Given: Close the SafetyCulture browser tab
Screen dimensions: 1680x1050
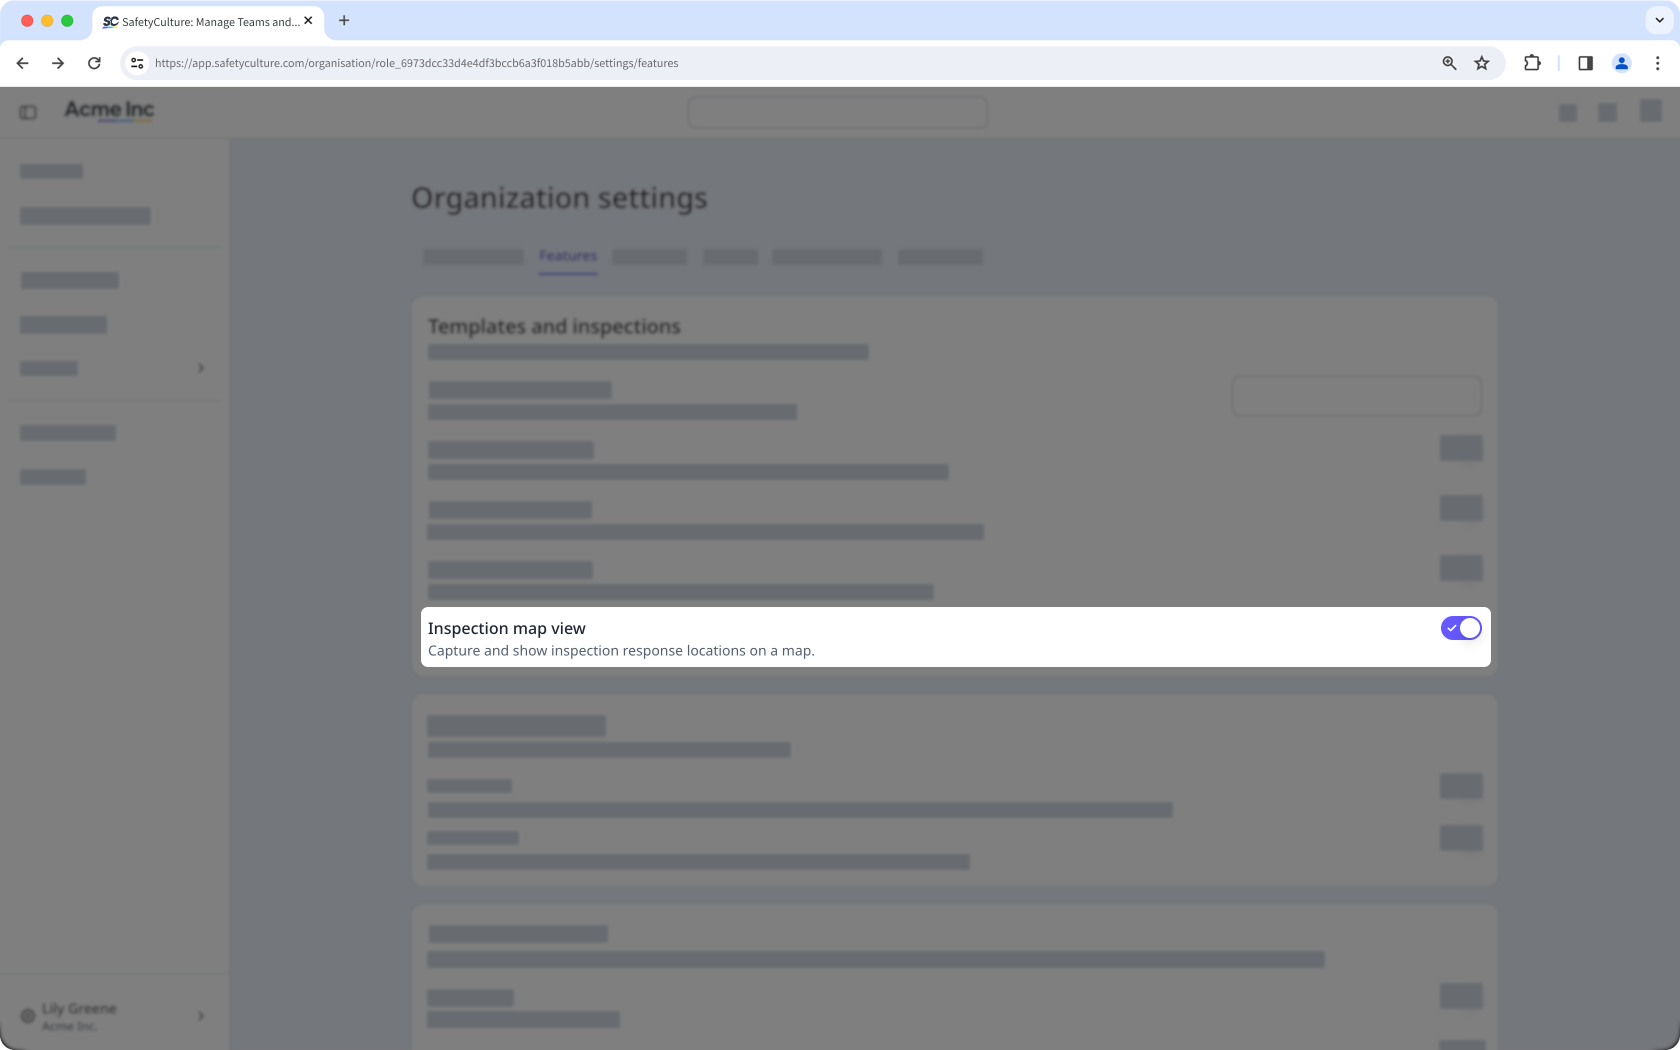Looking at the screenshot, I should coord(308,20).
